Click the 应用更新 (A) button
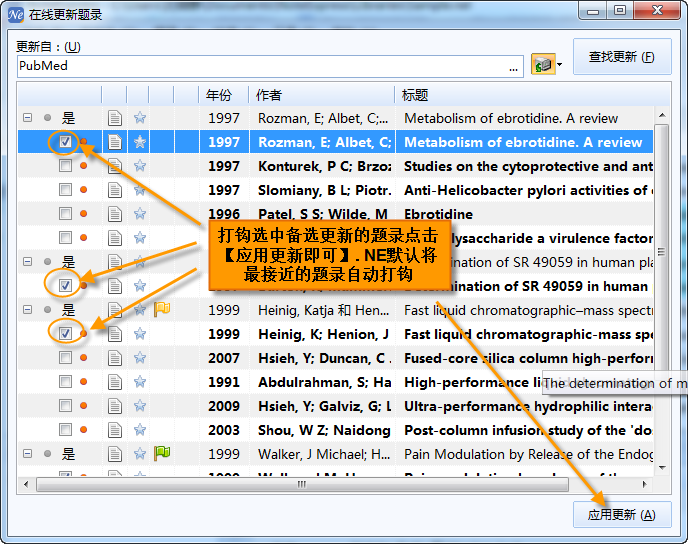Image resolution: width=688 pixels, height=544 pixels. coord(622,515)
